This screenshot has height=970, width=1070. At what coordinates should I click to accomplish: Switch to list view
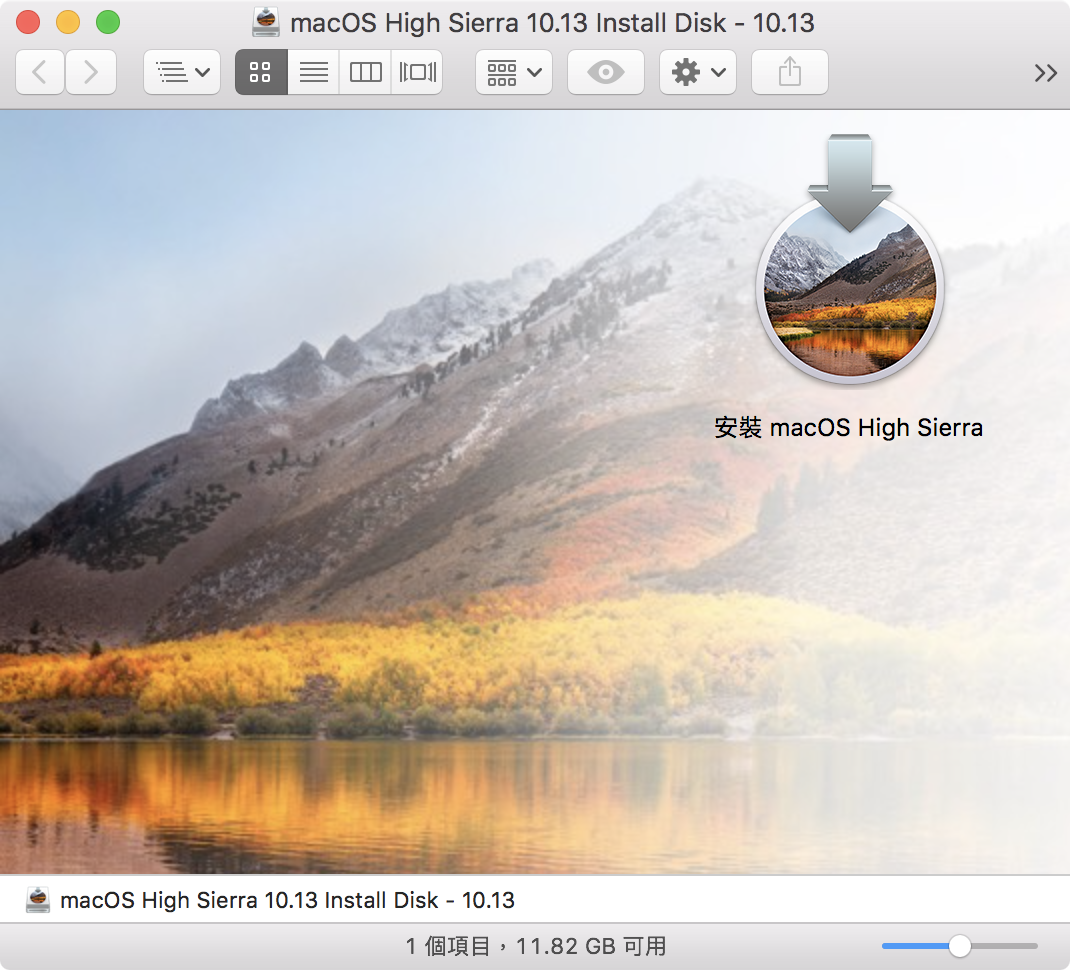pyautogui.click(x=313, y=72)
